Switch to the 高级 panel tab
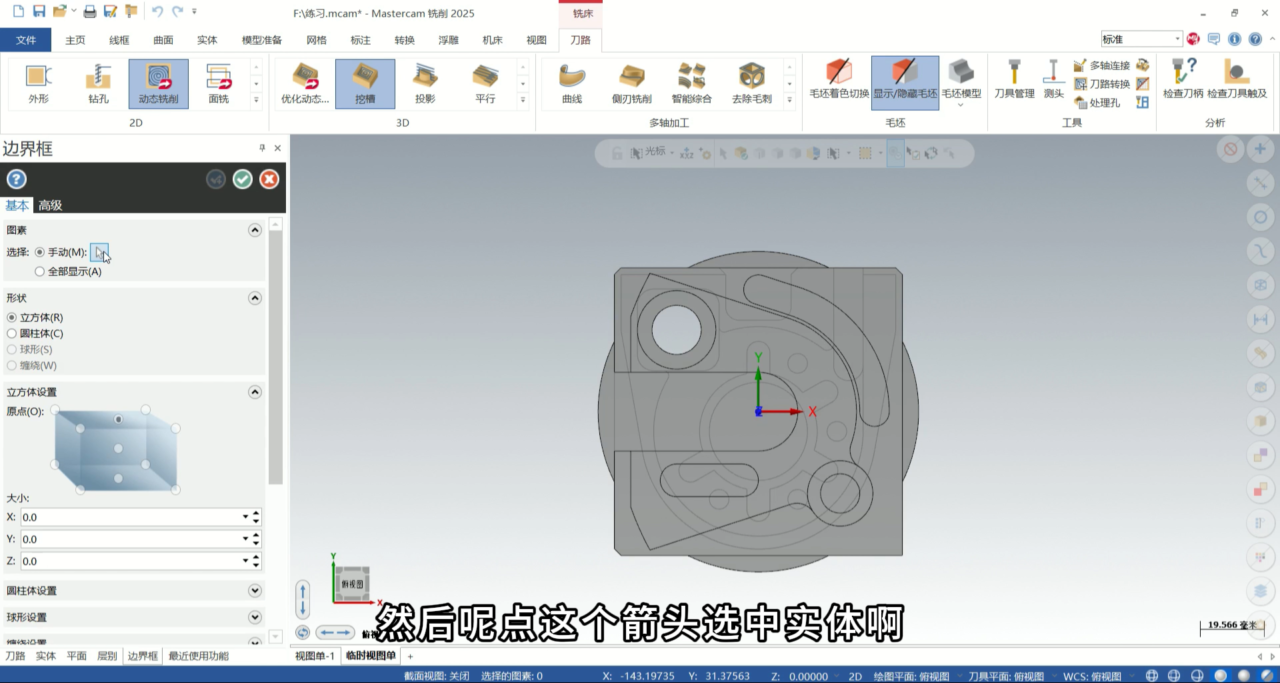The width and height of the screenshot is (1280, 683). pos(50,205)
